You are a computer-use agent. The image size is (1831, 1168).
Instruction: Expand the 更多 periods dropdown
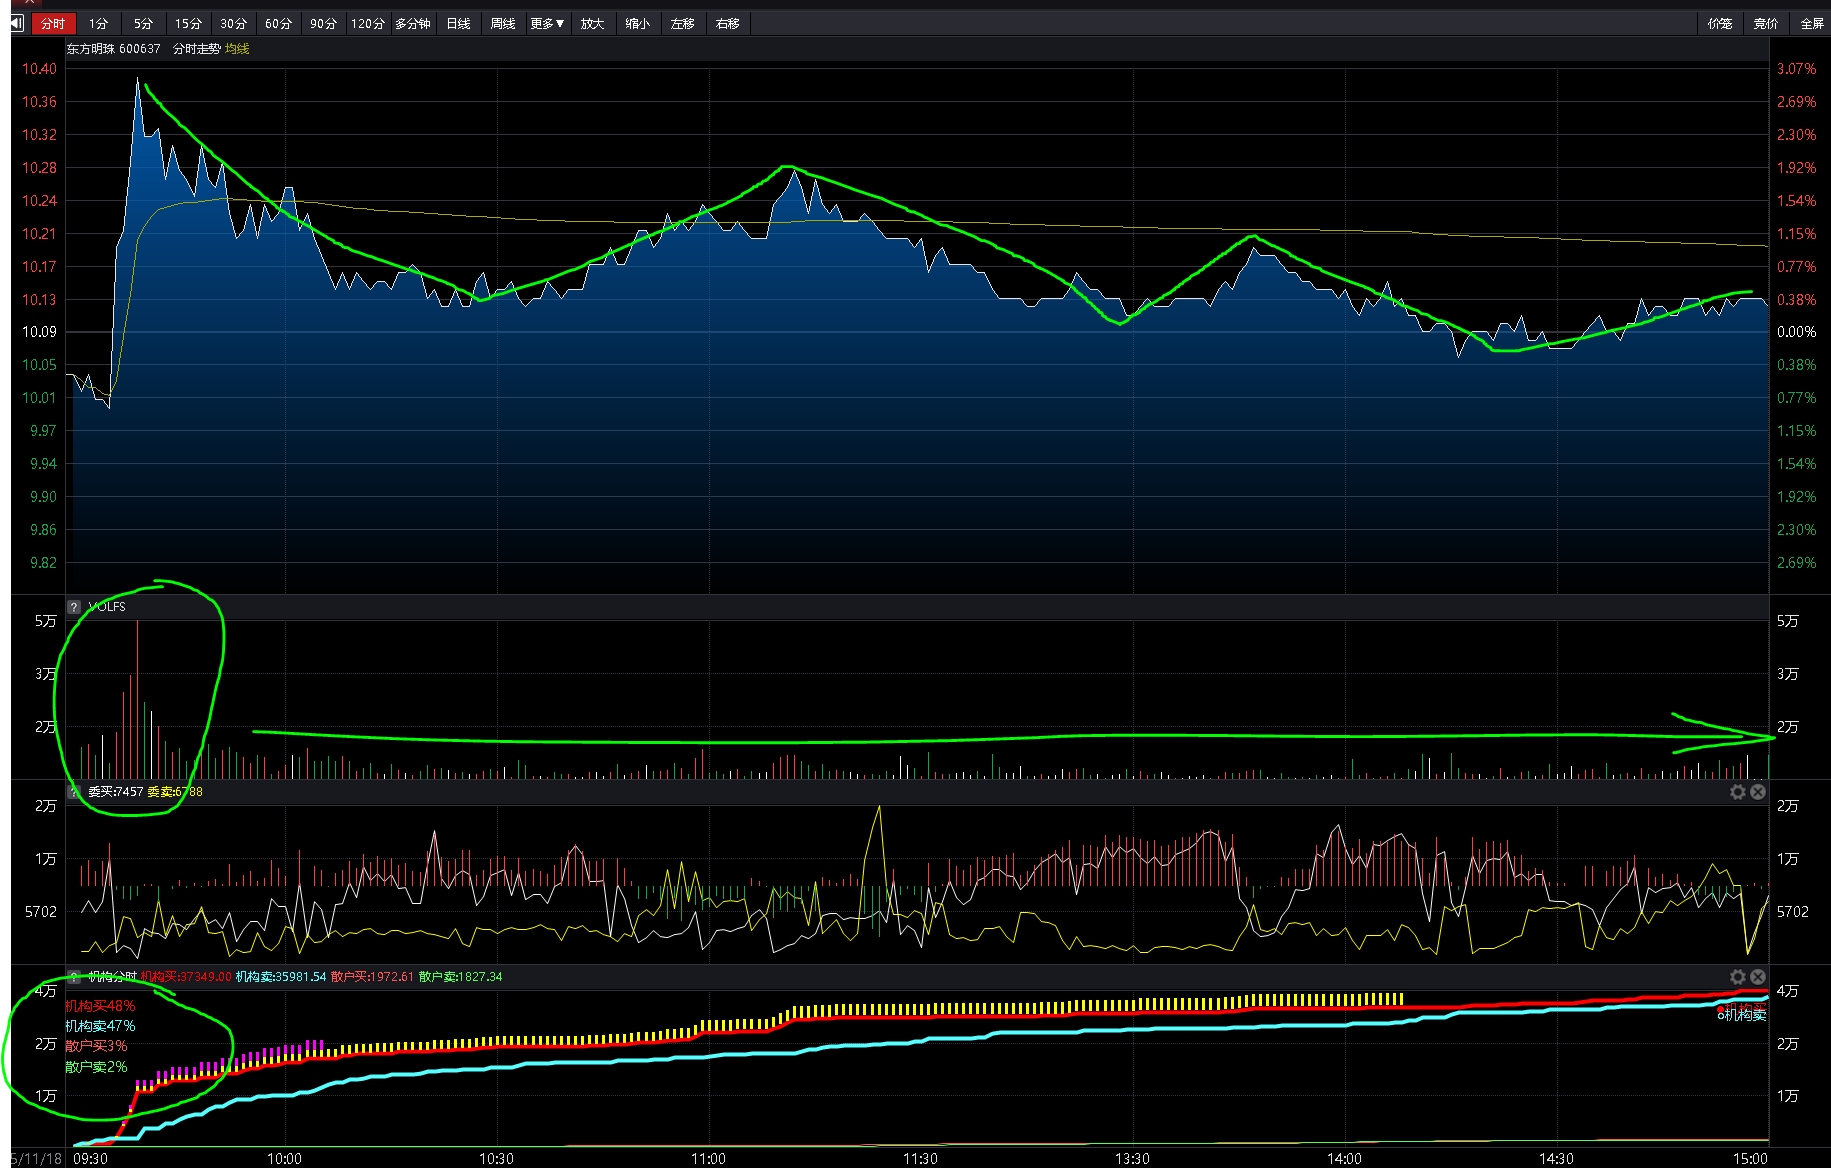click(x=547, y=23)
